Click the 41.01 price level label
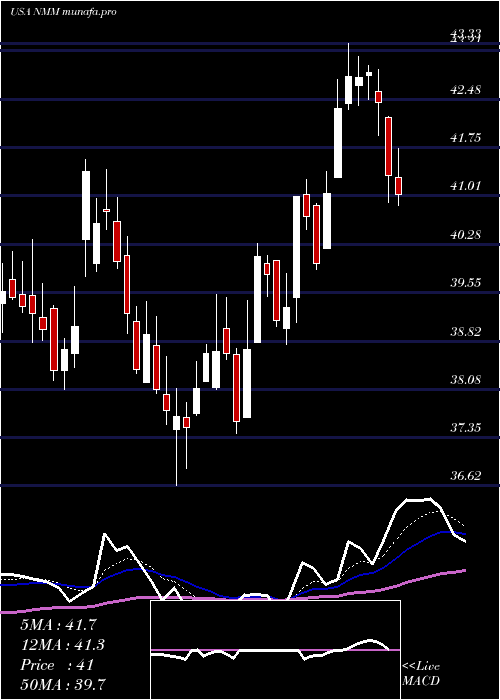Image resolution: width=500 pixels, height=700 pixels. (x=466, y=186)
